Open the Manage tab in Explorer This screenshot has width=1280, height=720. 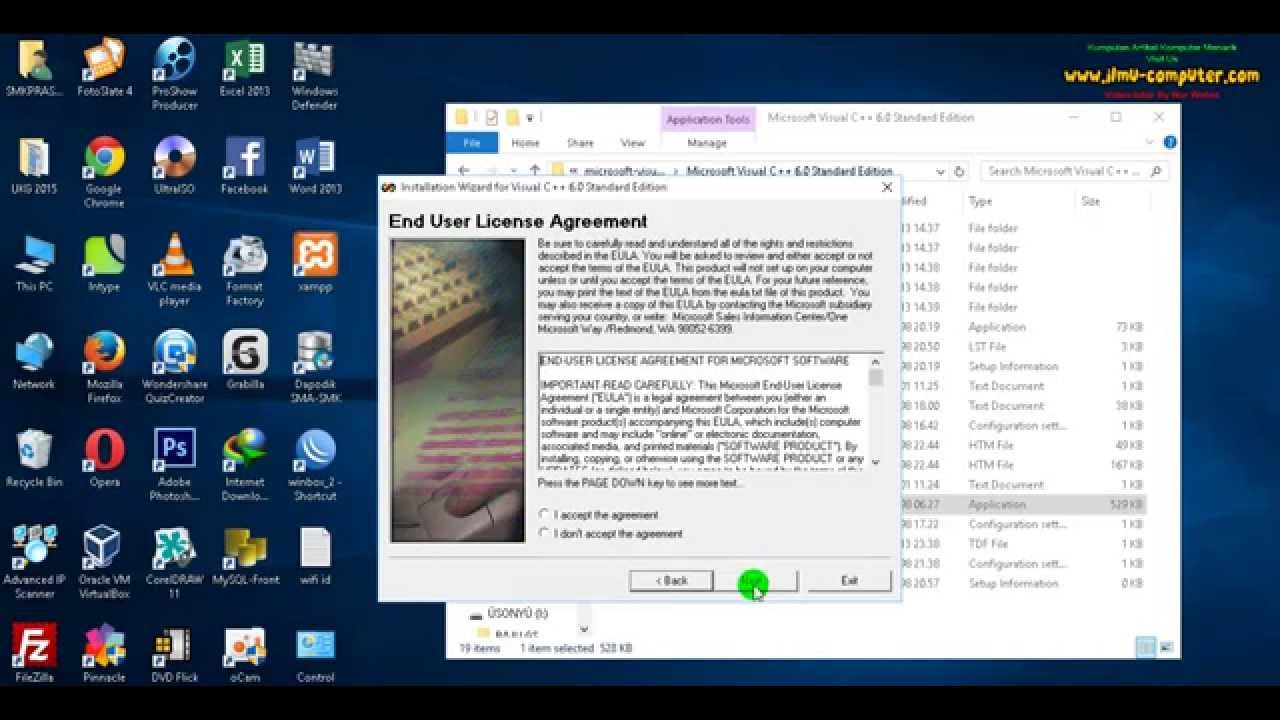707,143
